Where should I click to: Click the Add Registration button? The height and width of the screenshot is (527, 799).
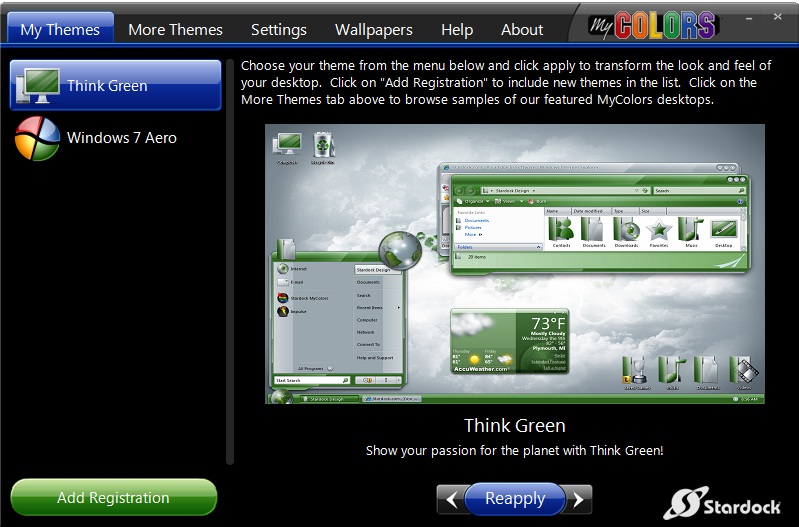(114, 497)
